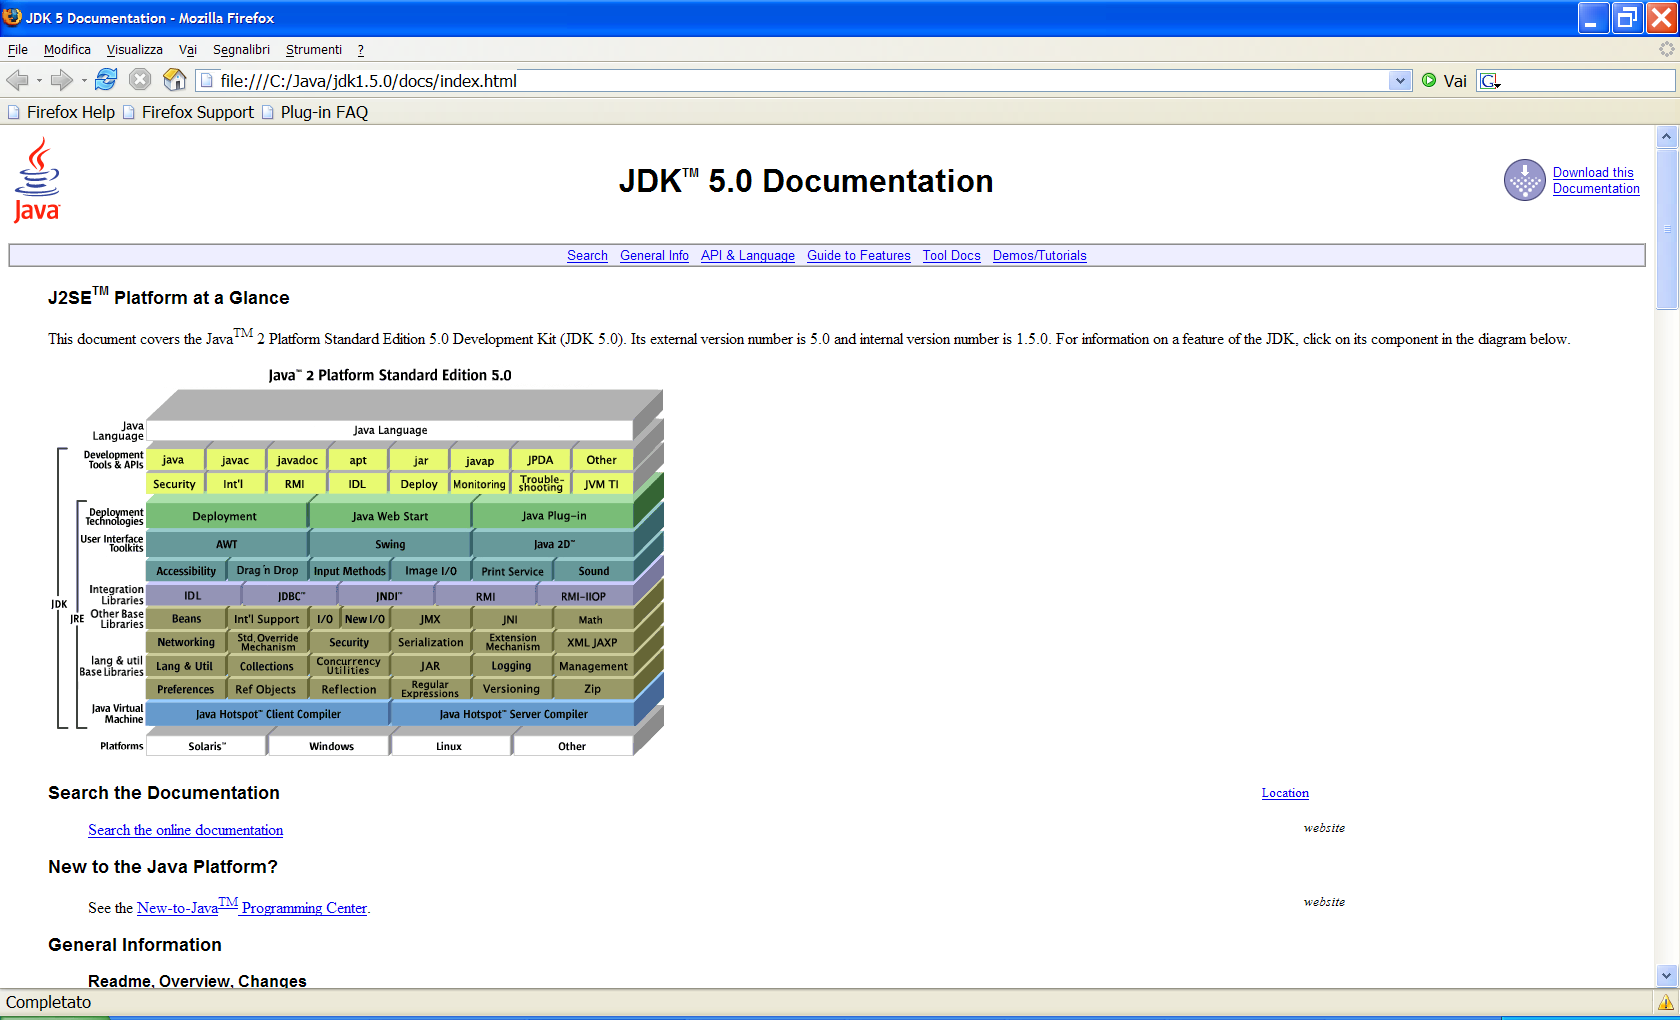Open the Forward history dropdown arrow
1680x1020 pixels.
(84, 81)
